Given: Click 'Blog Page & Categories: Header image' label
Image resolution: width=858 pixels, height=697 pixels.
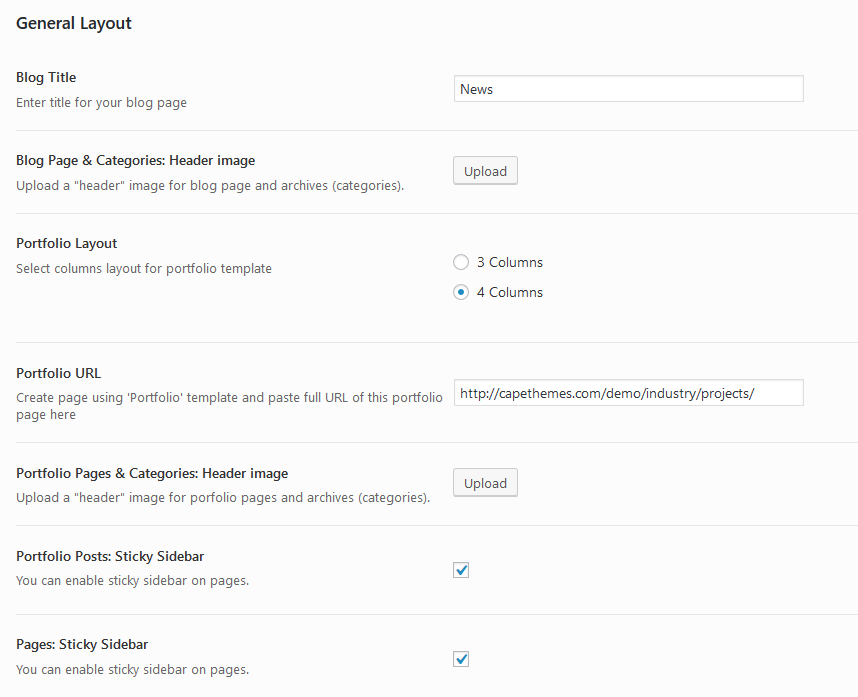Looking at the screenshot, I should point(136,160).
